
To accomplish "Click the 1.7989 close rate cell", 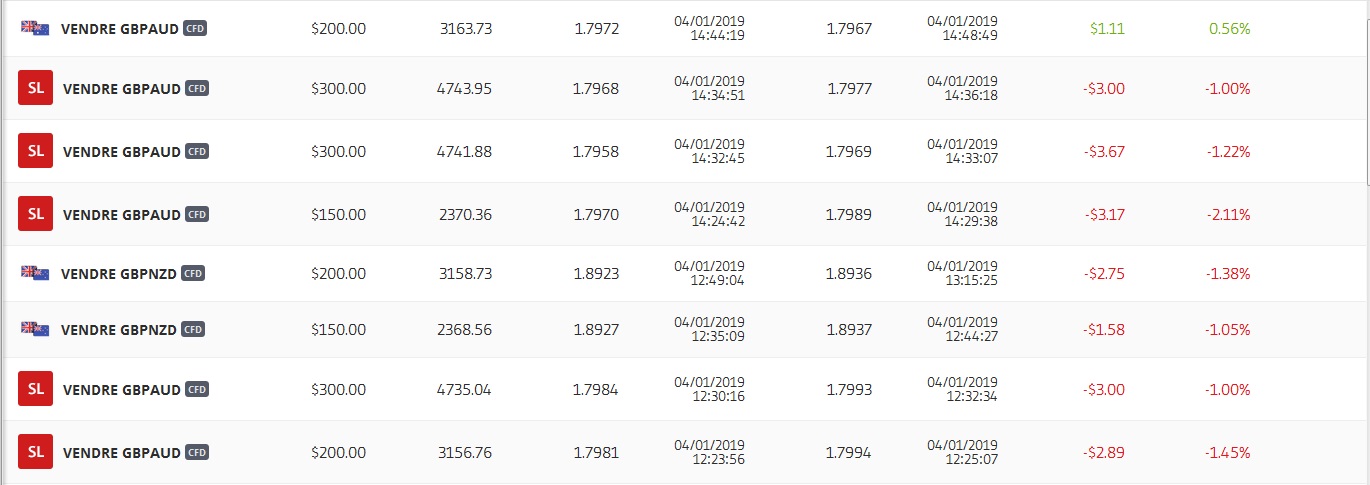I will (849, 214).
